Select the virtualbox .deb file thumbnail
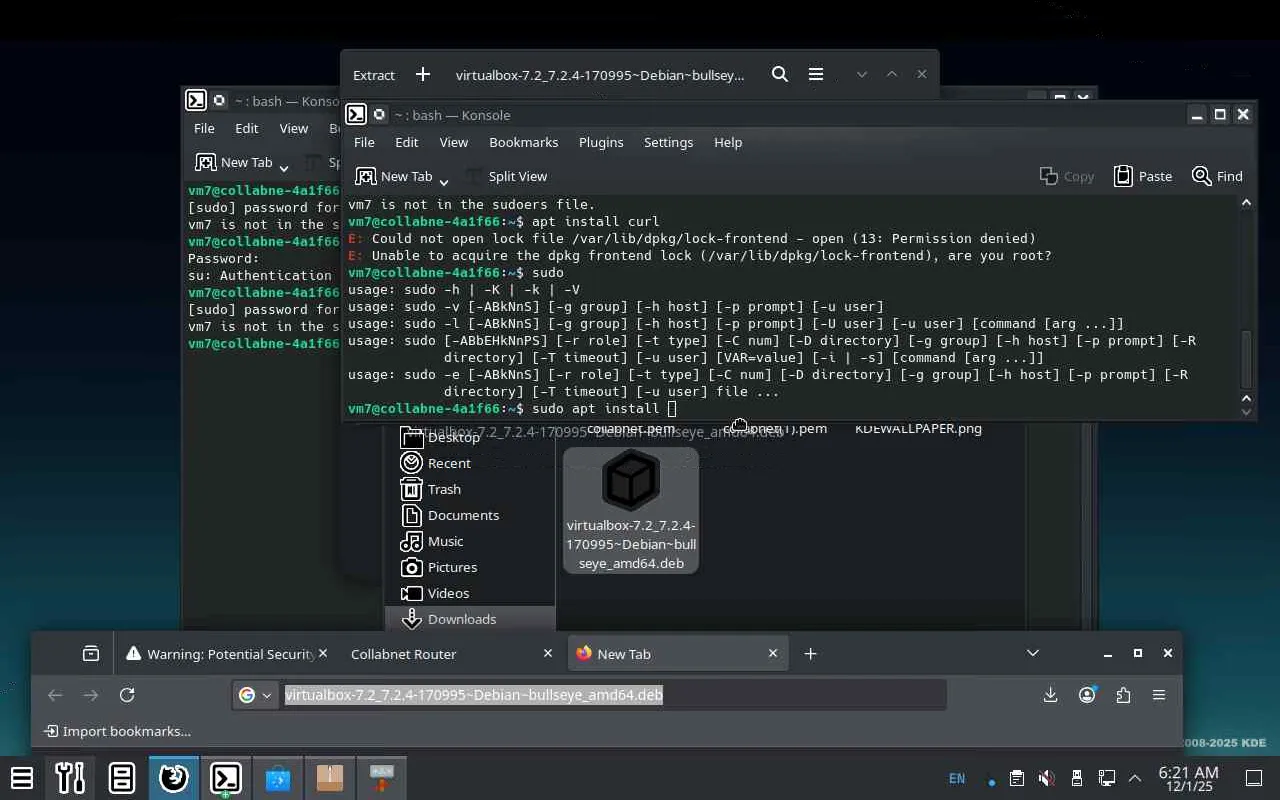1280x800 pixels. (x=631, y=510)
